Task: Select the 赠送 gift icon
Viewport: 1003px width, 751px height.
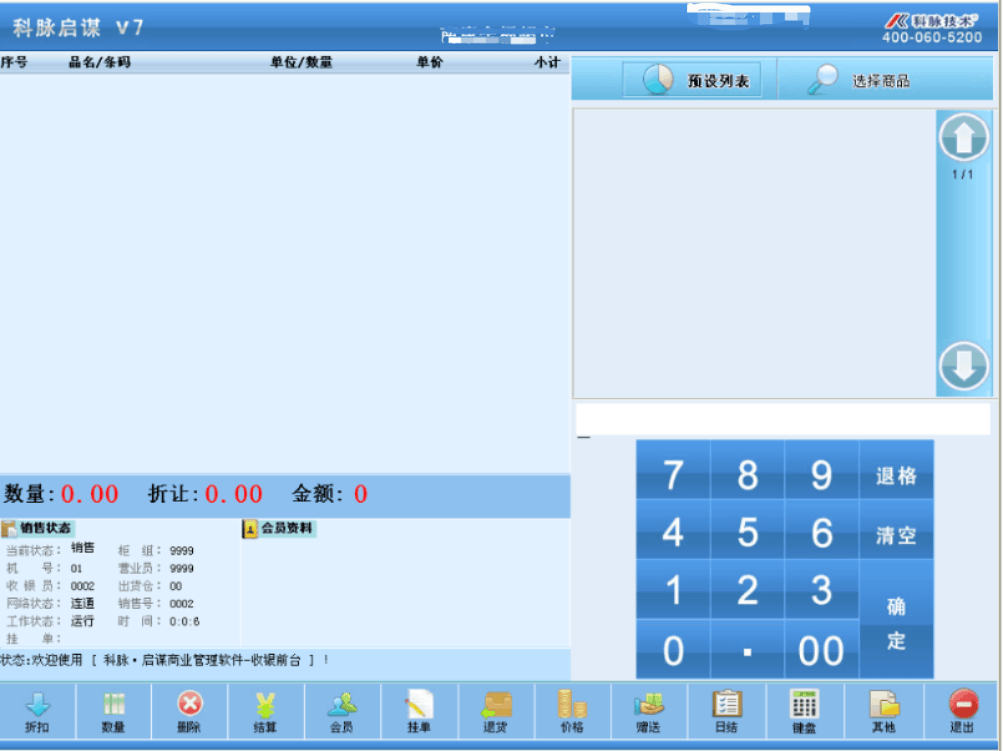Action: (x=649, y=711)
